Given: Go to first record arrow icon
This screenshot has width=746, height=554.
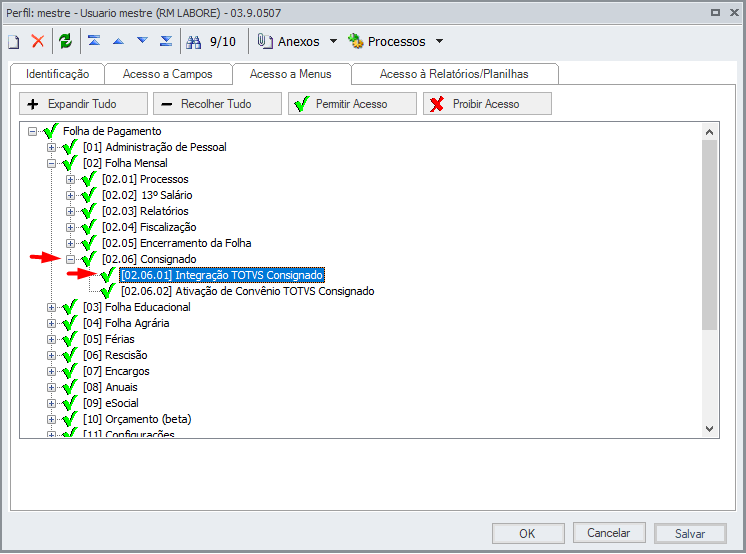Looking at the screenshot, I should click(x=94, y=41).
